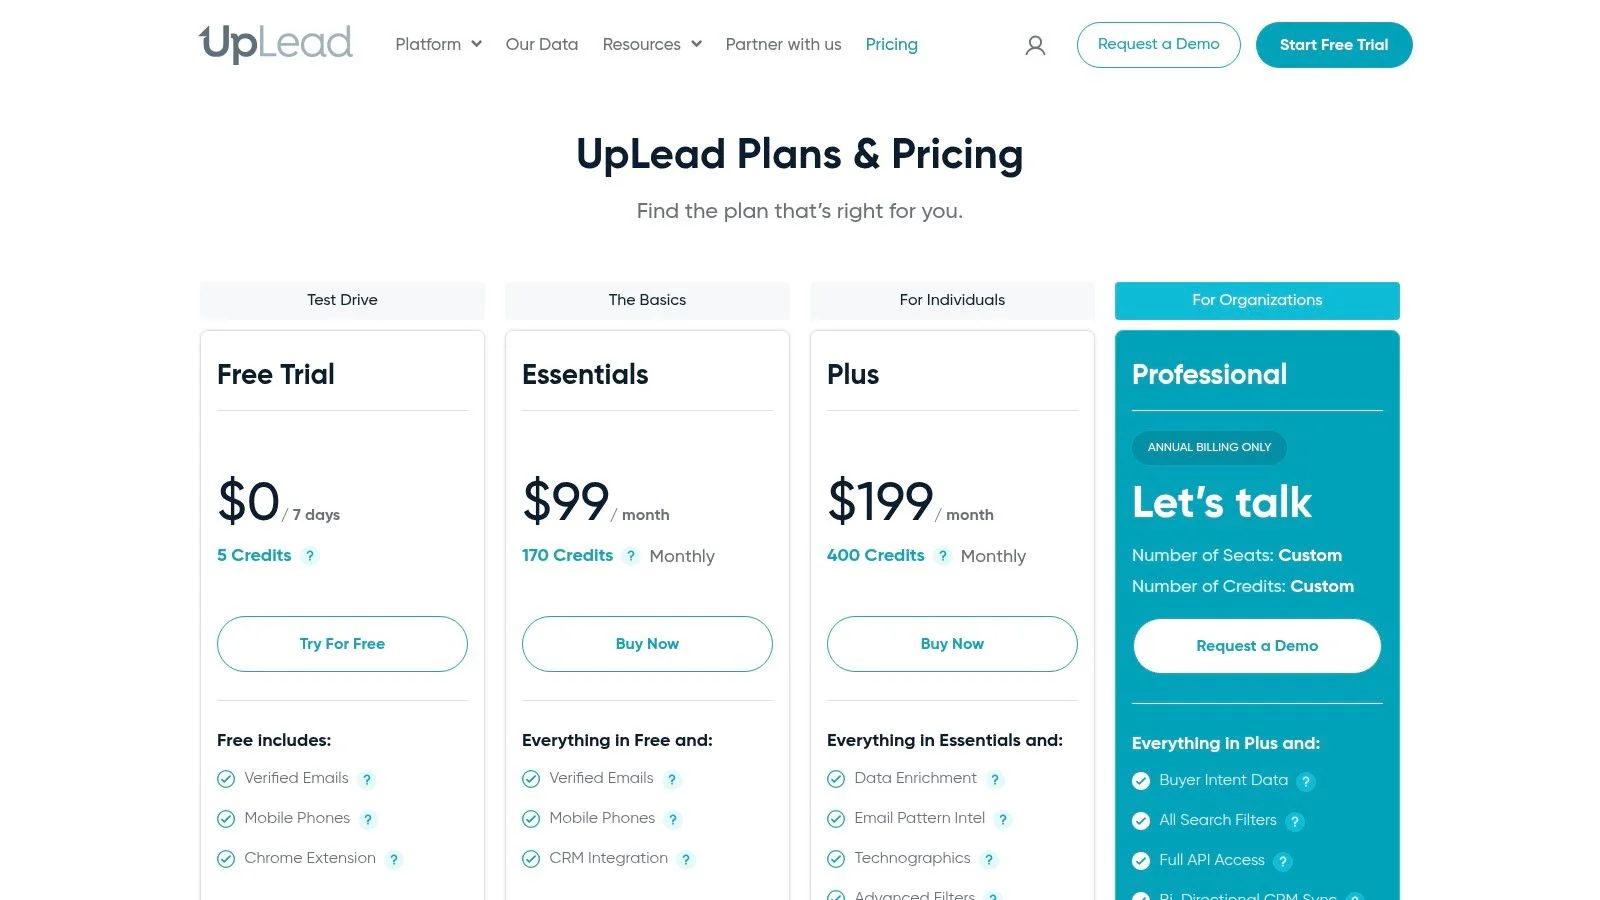Click help icon beside 170 Credits
1600x900 pixels.
point(631,556)
